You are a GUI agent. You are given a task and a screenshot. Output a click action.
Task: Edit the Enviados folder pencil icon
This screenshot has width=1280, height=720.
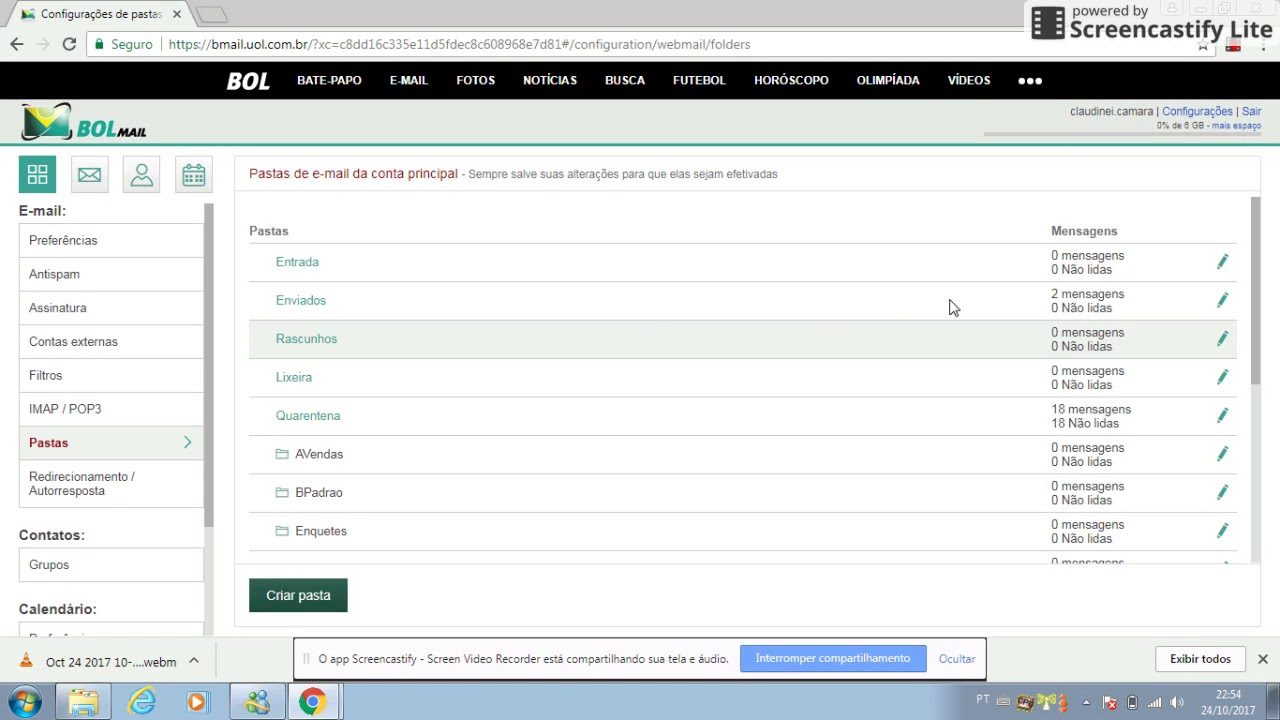click(x=1222, y=300)
